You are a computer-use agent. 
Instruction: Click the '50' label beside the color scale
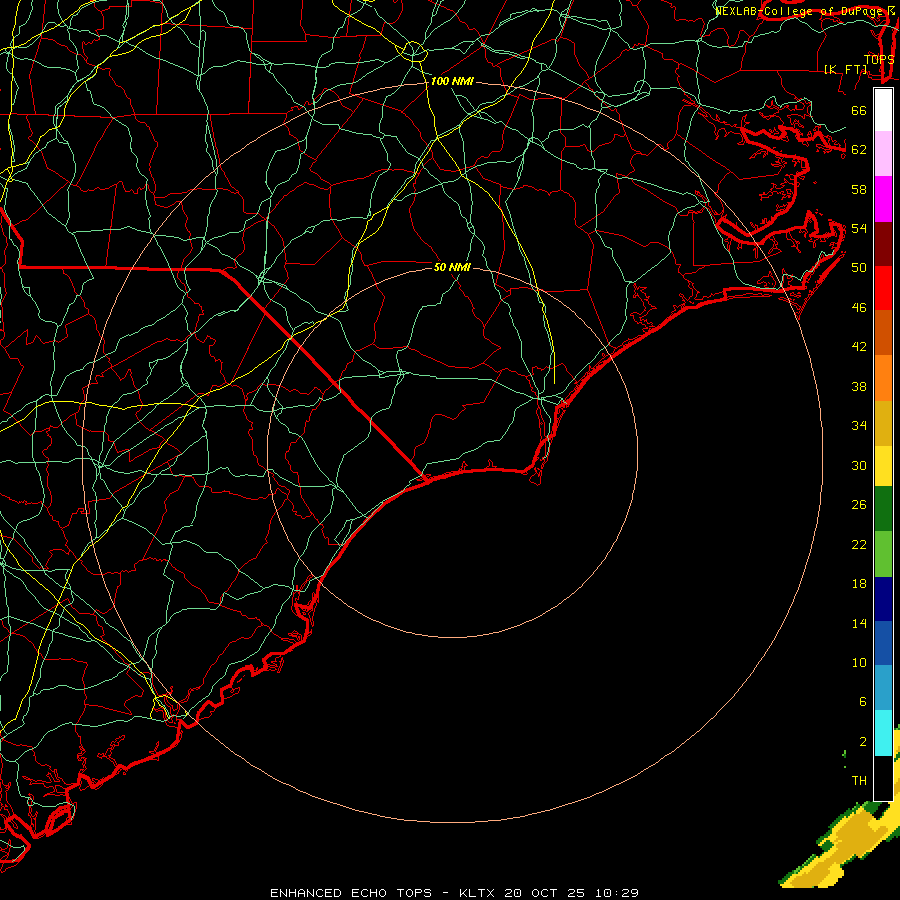click(859, 268)
